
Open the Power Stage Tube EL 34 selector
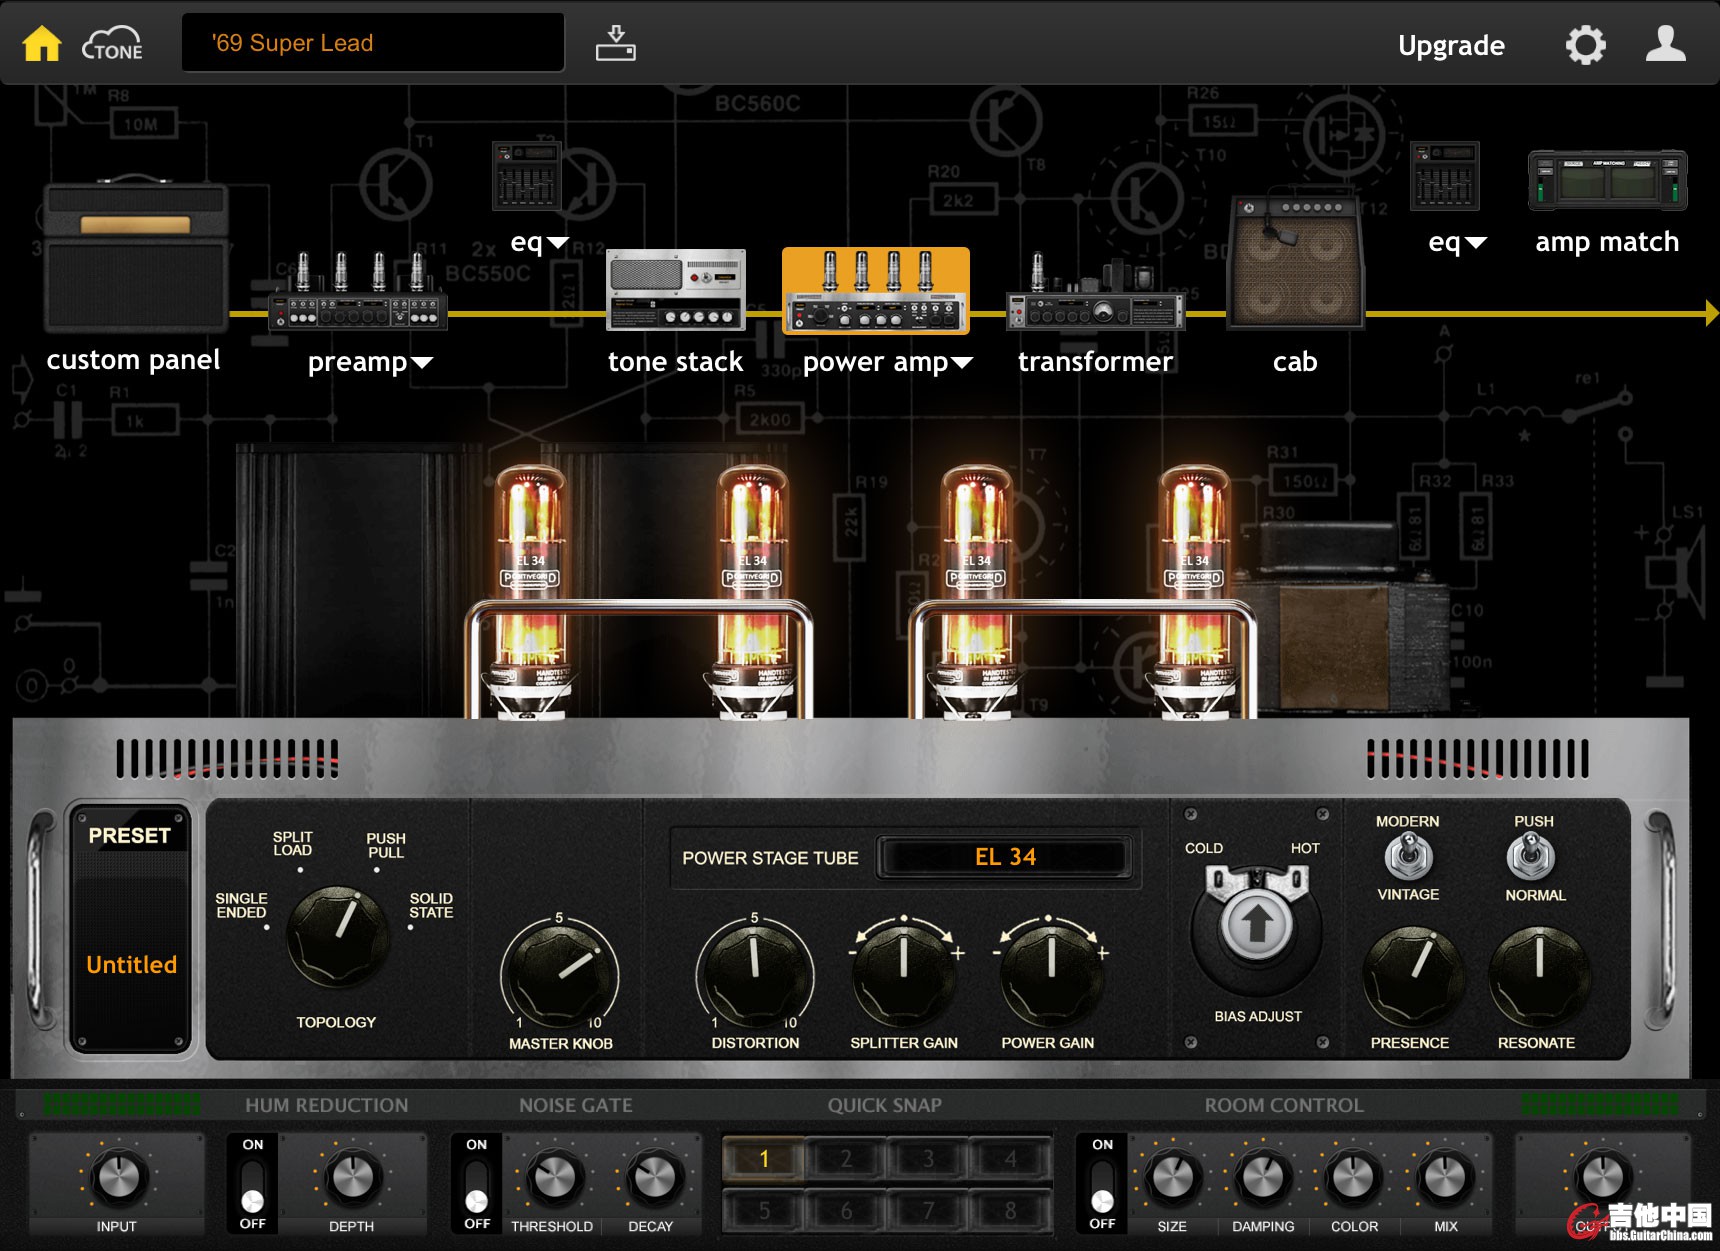(x=1005, y=857)
